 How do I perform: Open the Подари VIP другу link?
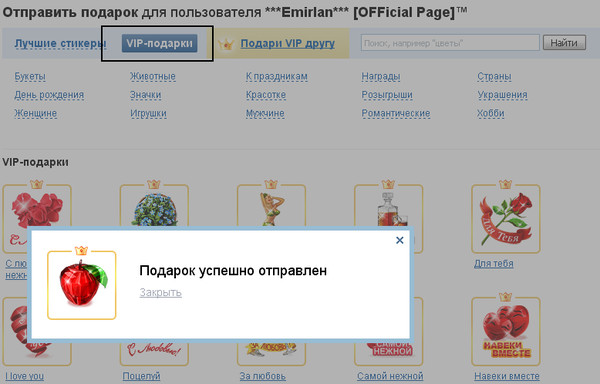[287, 44]
